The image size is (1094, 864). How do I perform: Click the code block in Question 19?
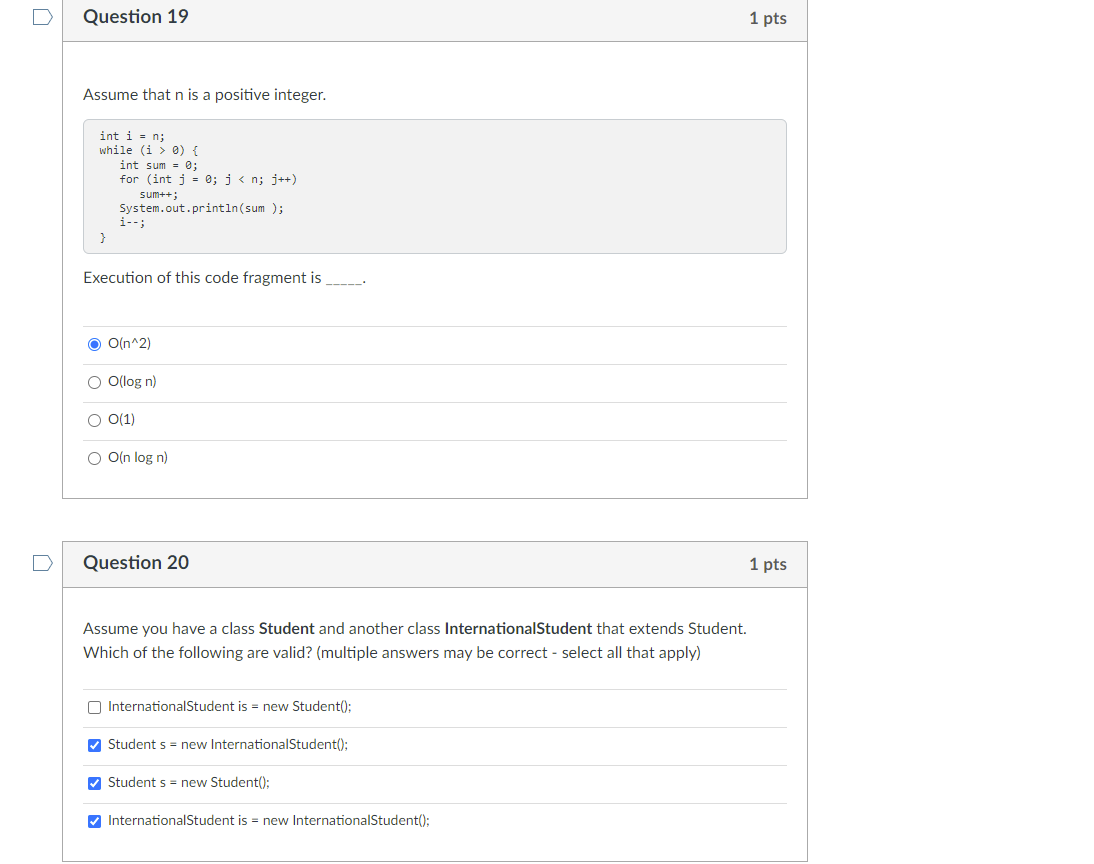pyautogui.click(x=433, y=186)
